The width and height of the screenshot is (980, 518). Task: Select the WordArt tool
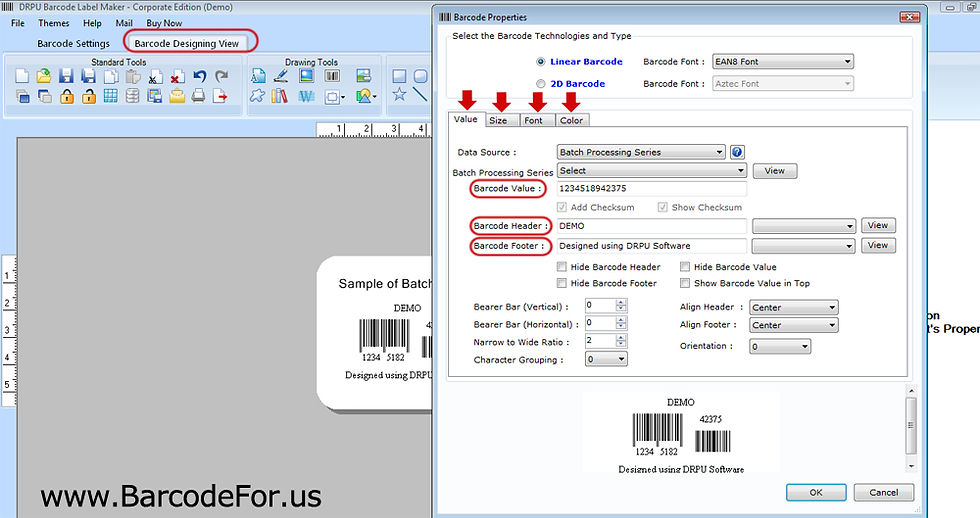click(x=306, y=96)
